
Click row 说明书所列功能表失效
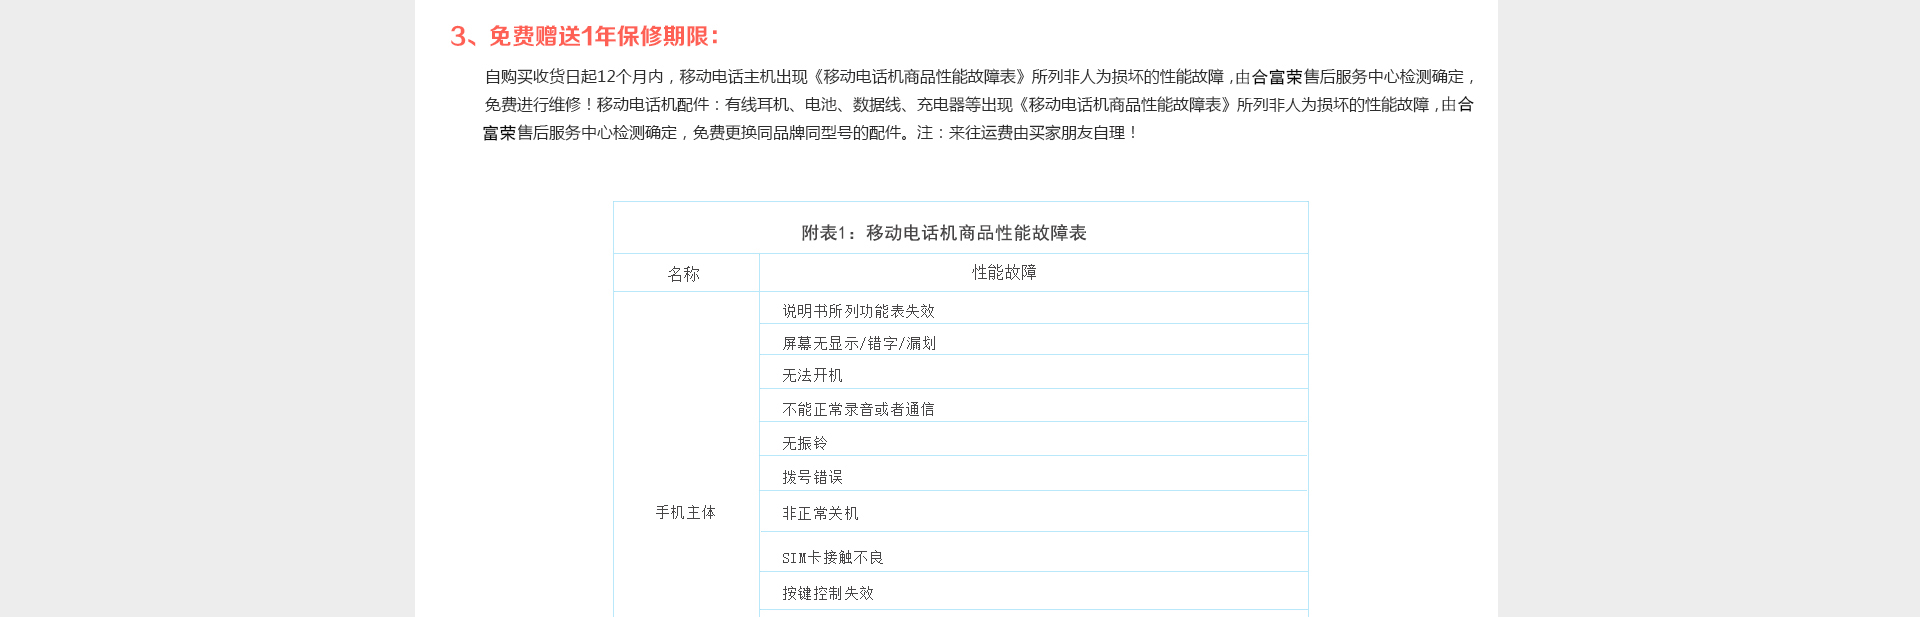[x=1033, y=309]
